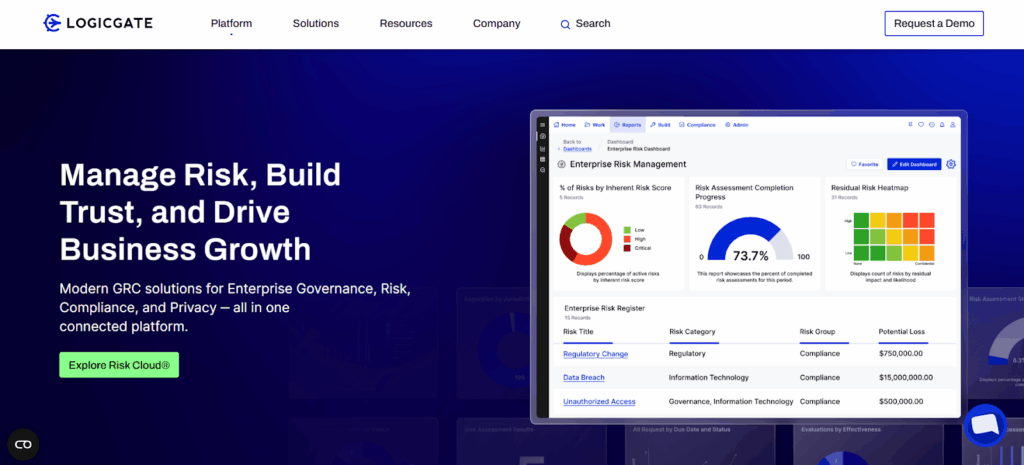Click the dashboard settings gear icon
Viewport: 1024px width, 465px height.
pyautogui.click(x=951, y=164)
